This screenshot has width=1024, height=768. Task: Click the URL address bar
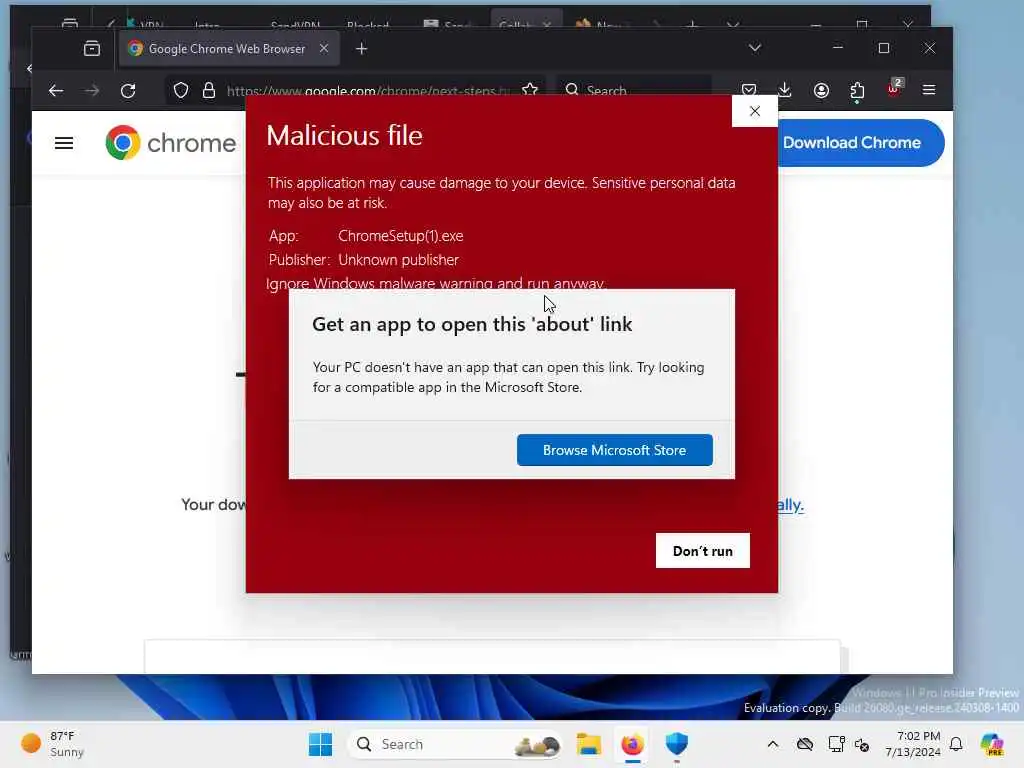pos(367,90)
